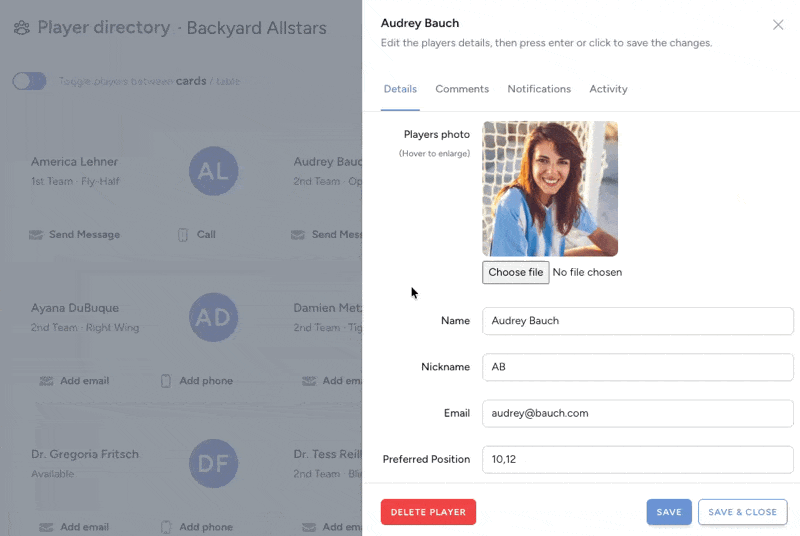Close the Audrey Bauch edit panel
The height and width of the screenshot is (536, 800).
click(x=778, y=24)
